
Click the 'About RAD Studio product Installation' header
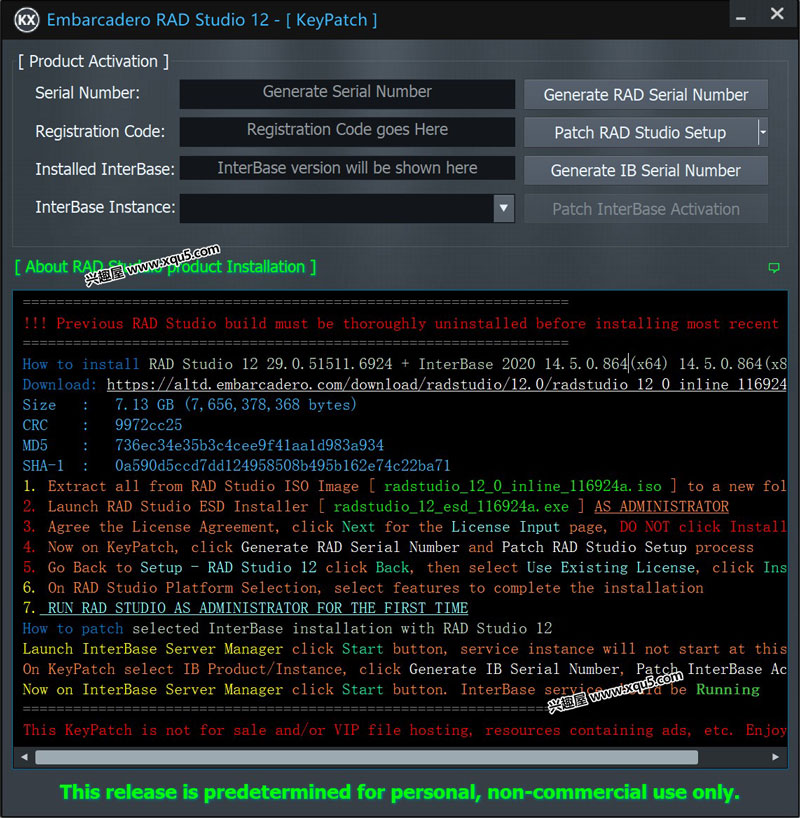pyautogui.click(x=165, y=267)
